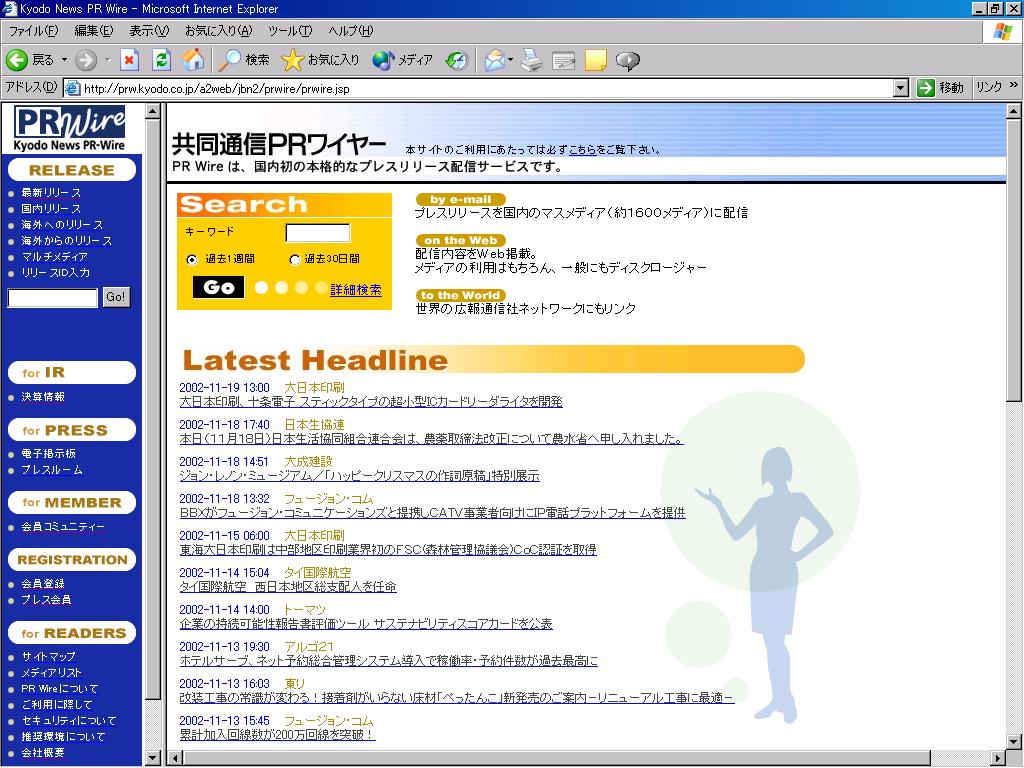
Task: Stop page loading with red X icon
Action: (129, 60)
